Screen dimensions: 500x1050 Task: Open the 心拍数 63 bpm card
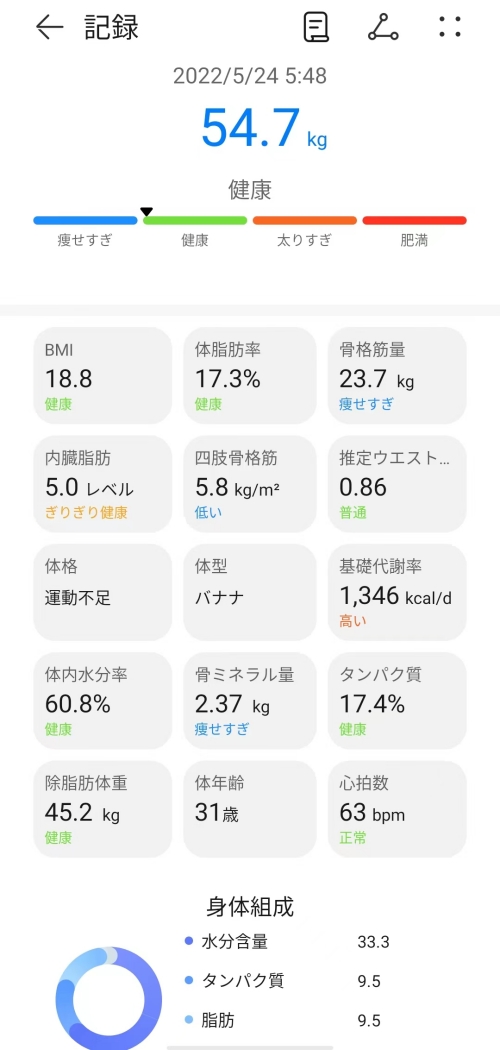[x=397, y=810]
